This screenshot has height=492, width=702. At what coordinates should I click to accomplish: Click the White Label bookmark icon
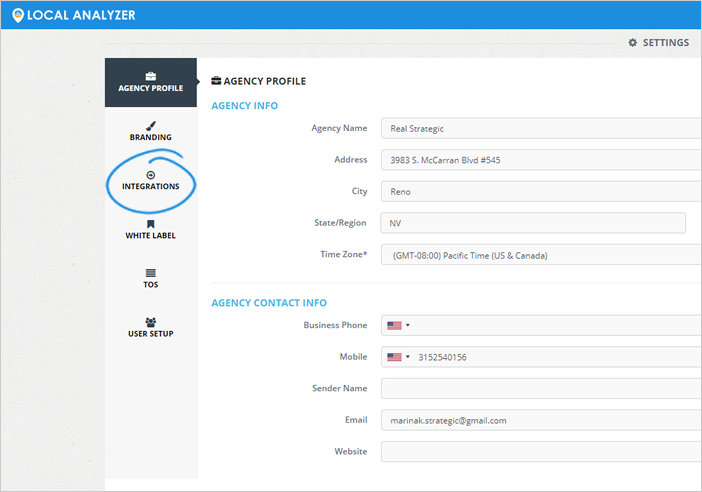point(151,224)
